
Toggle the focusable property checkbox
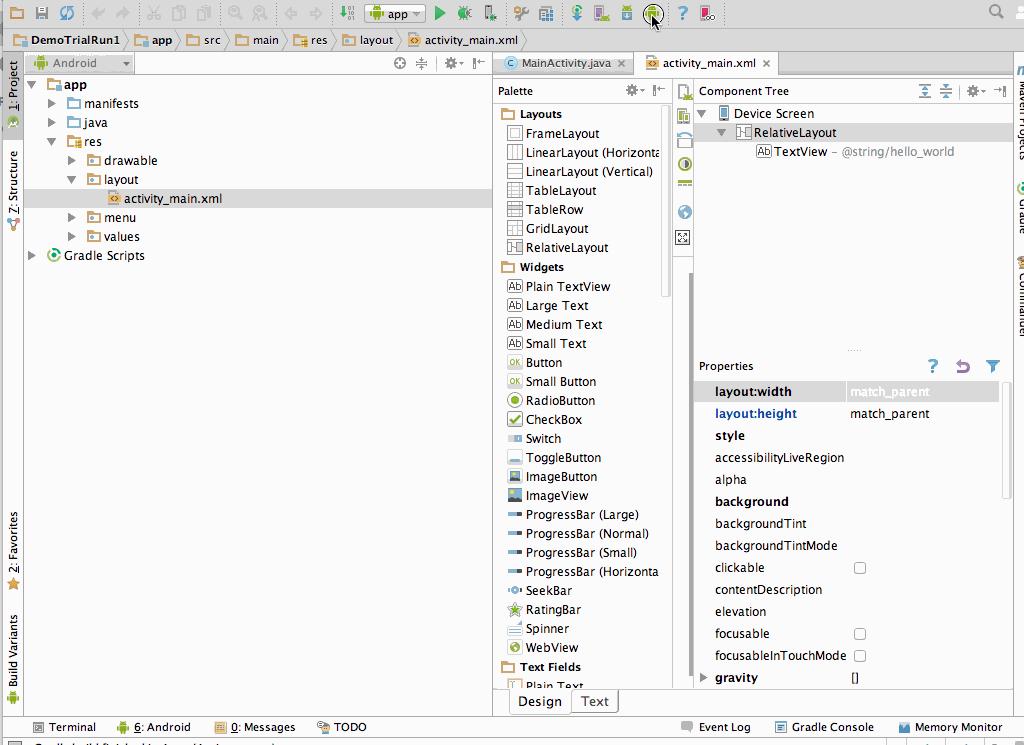tap(860, 634)
